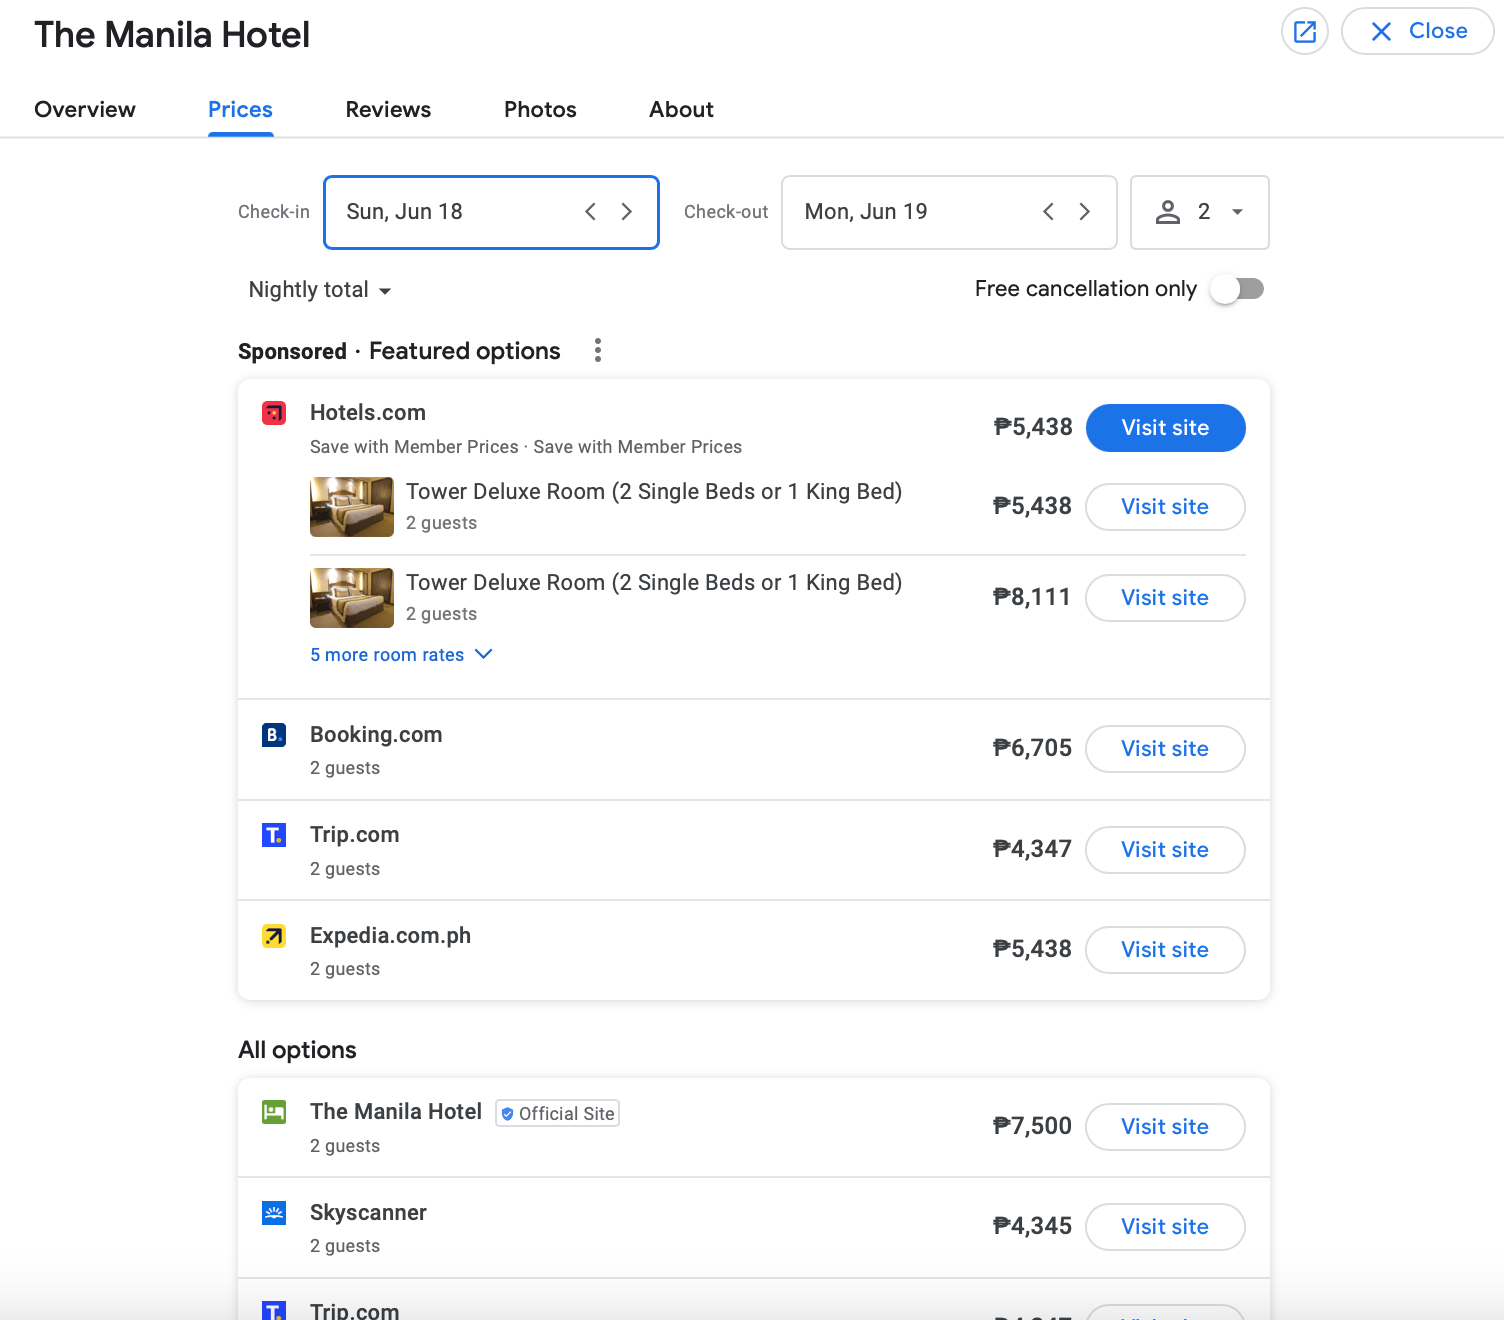Image resolution: width=1504 pixels, height=1320 pixels.
Task: Close the Manila Hotel panel
Action: tap(1417, 31)
